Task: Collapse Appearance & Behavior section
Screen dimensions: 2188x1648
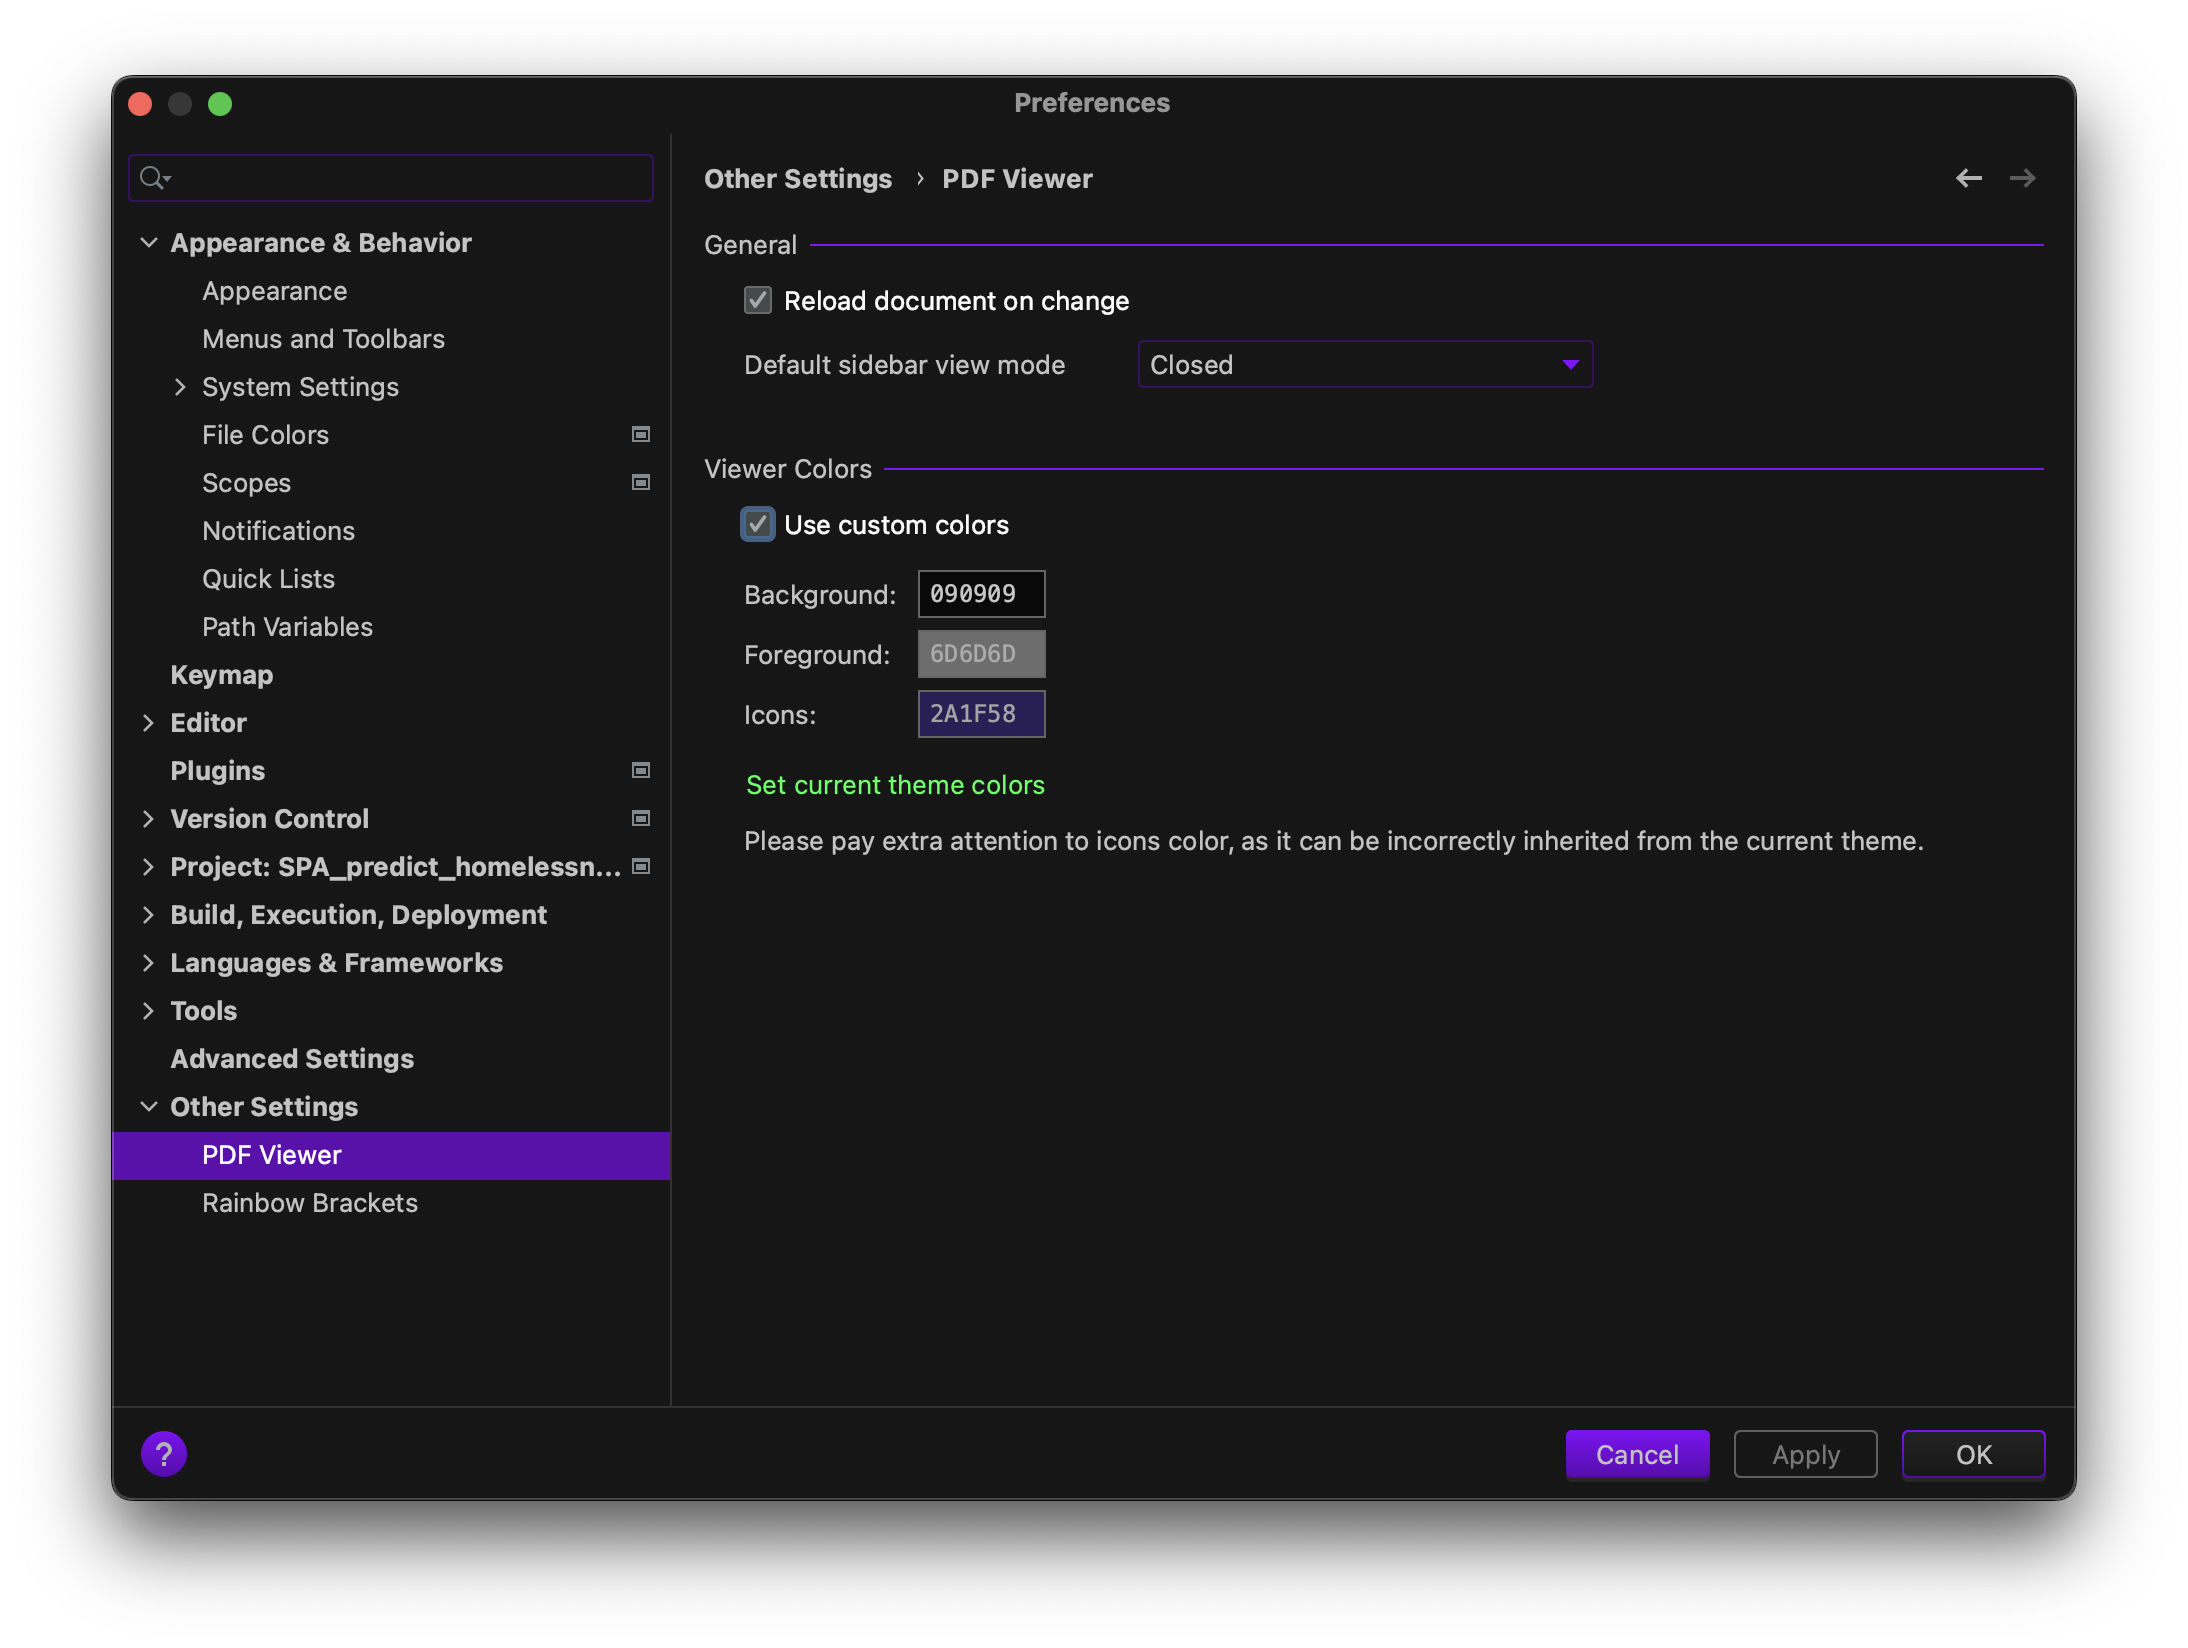Action: [x=148, y=242]
